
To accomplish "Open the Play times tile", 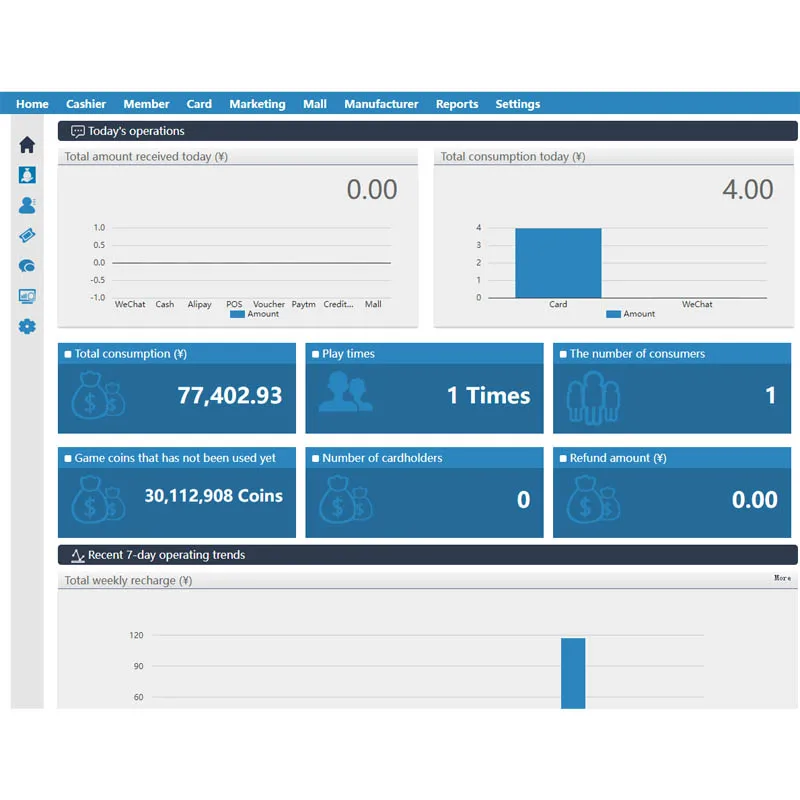I will (424, 388).
